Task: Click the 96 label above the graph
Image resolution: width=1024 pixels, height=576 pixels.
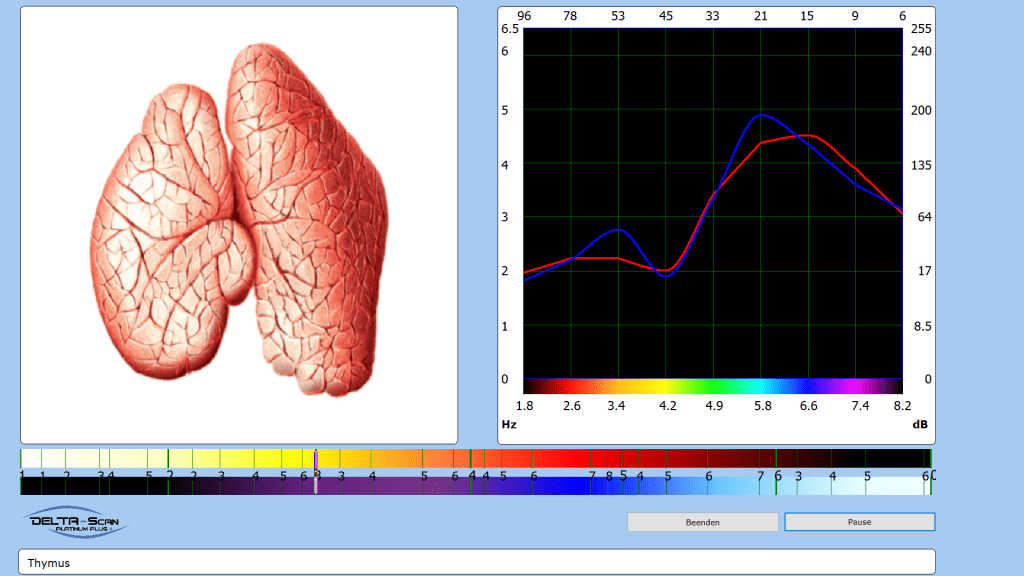Action: 523,15
